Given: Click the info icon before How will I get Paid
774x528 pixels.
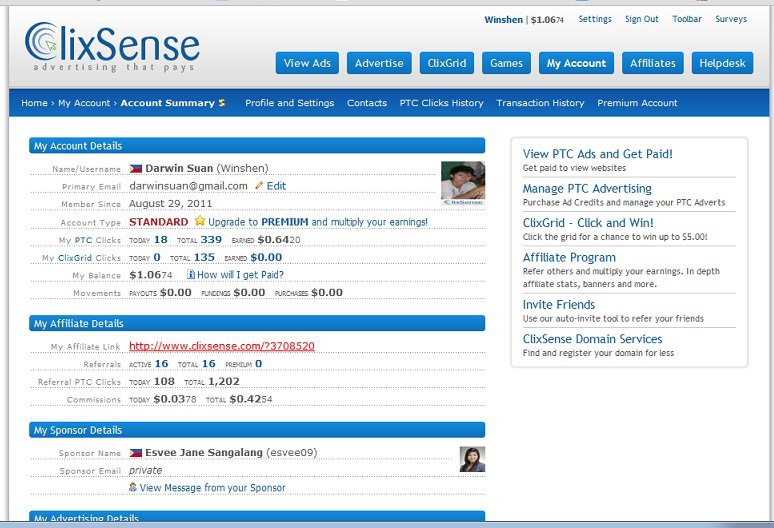Looking at the screenshot, I should [191, 274].
